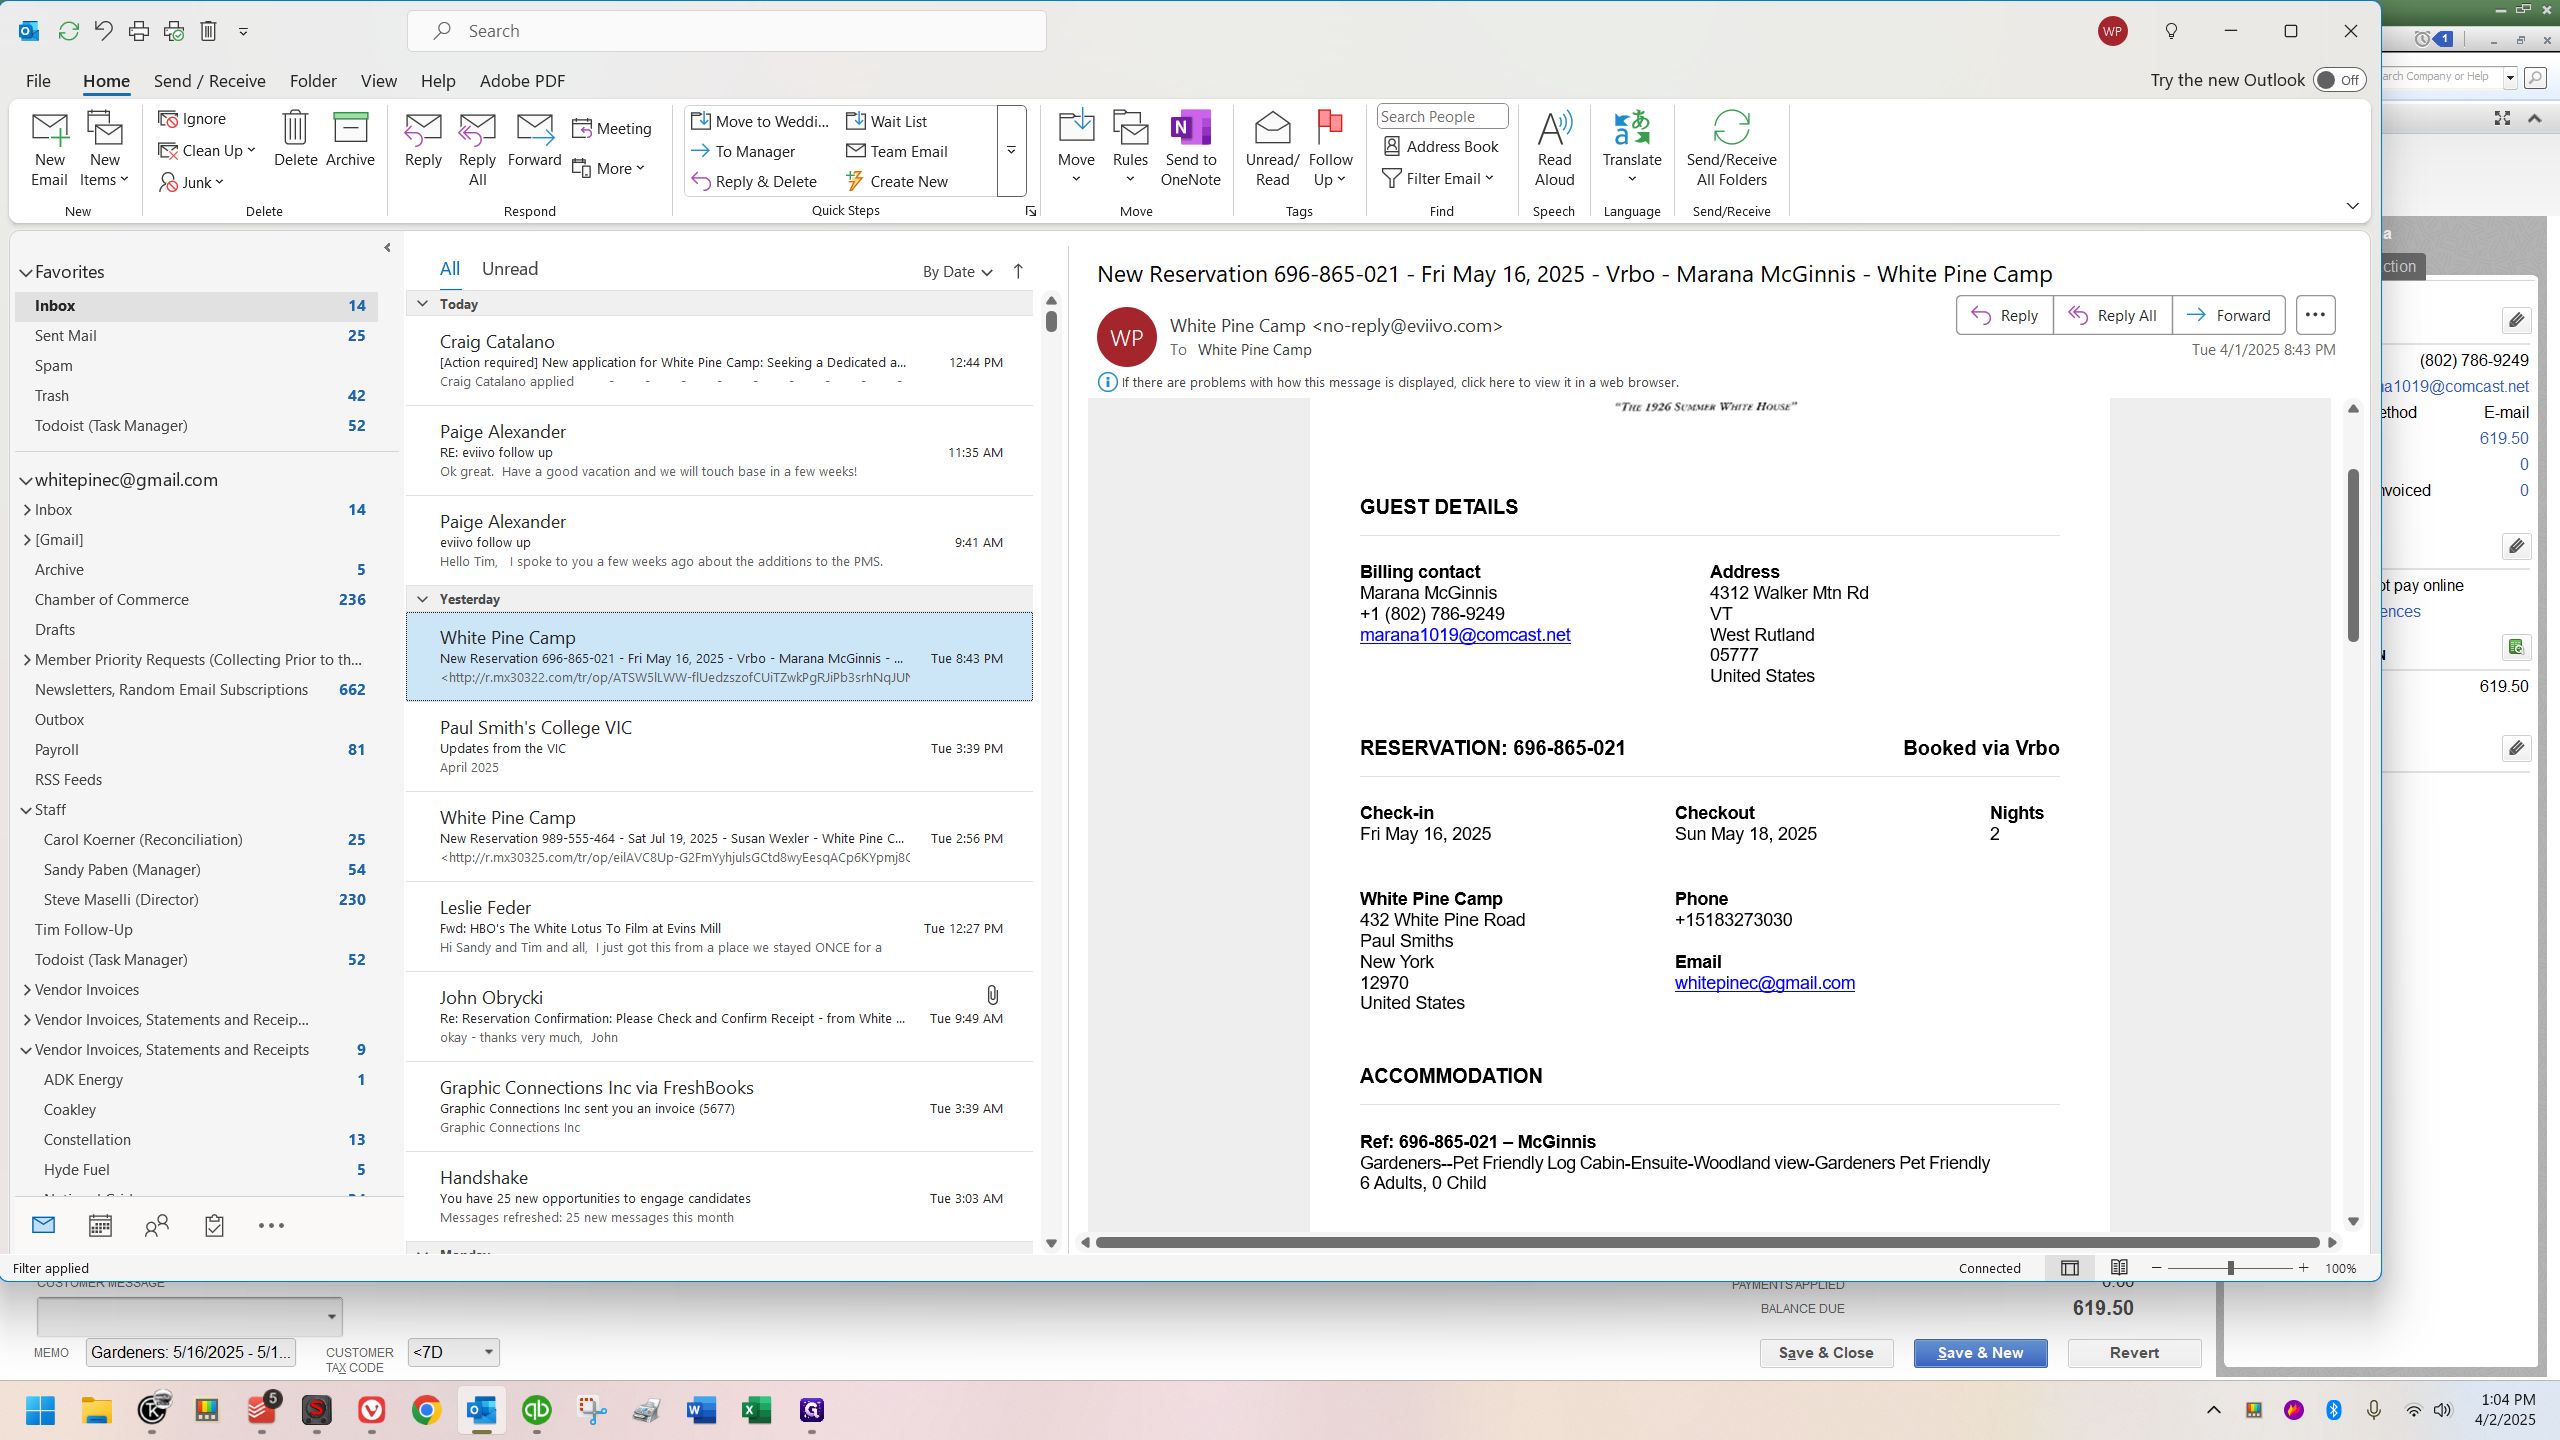This screenshot has height=1440, width=2560.
Task: Open the Adobe PDF tab
Action: click(522, 81)
